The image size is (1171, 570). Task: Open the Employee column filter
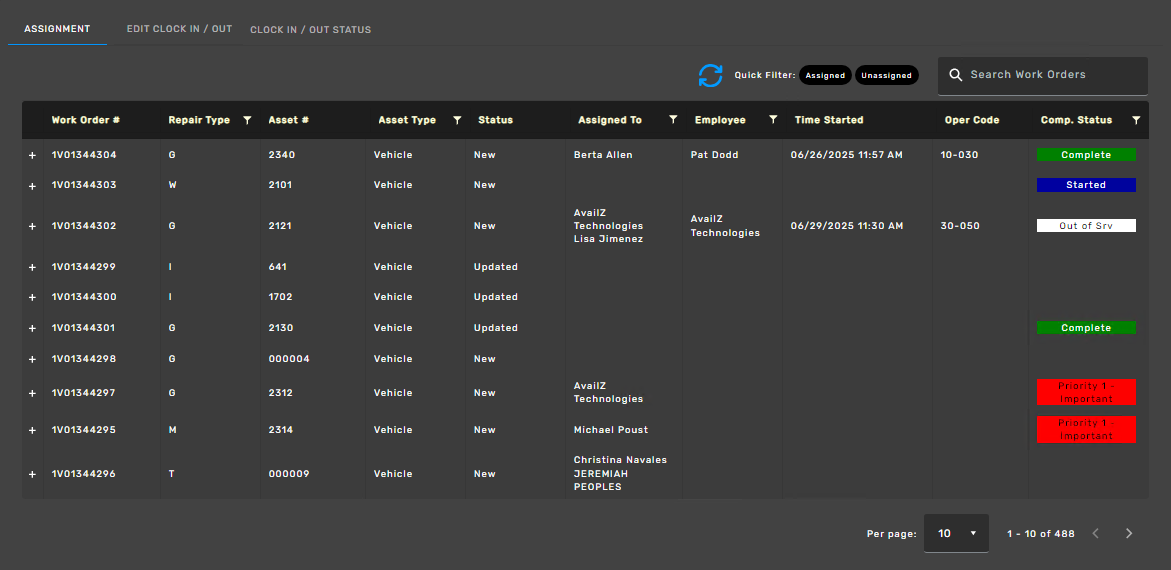[773, 120]
